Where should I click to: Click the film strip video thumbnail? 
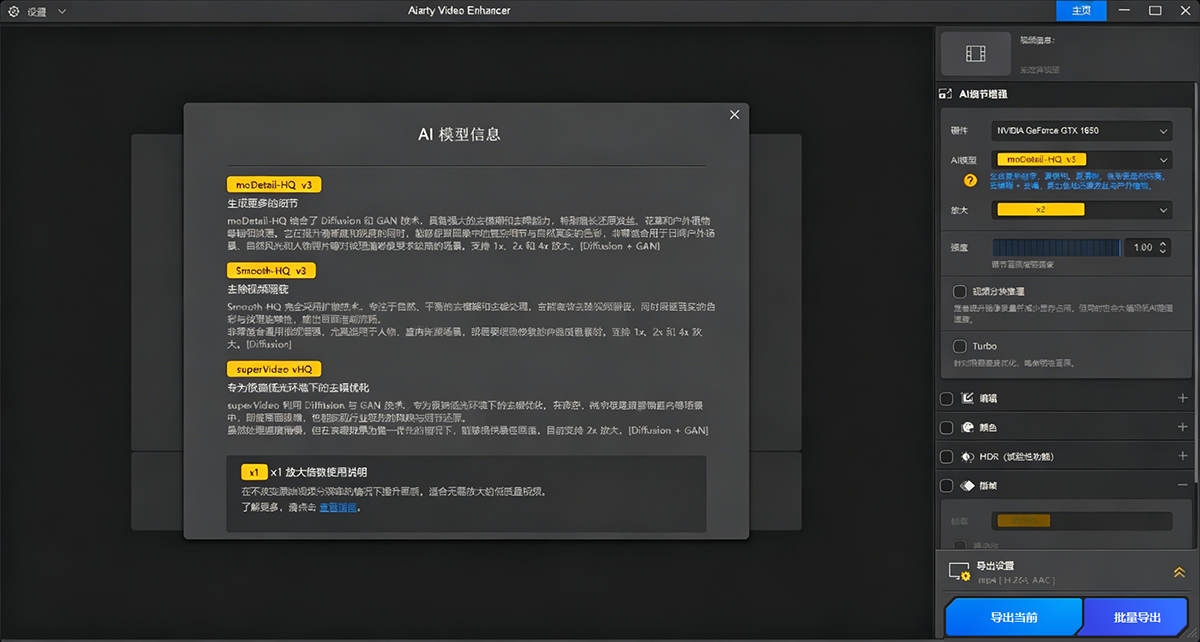[975, 54]
